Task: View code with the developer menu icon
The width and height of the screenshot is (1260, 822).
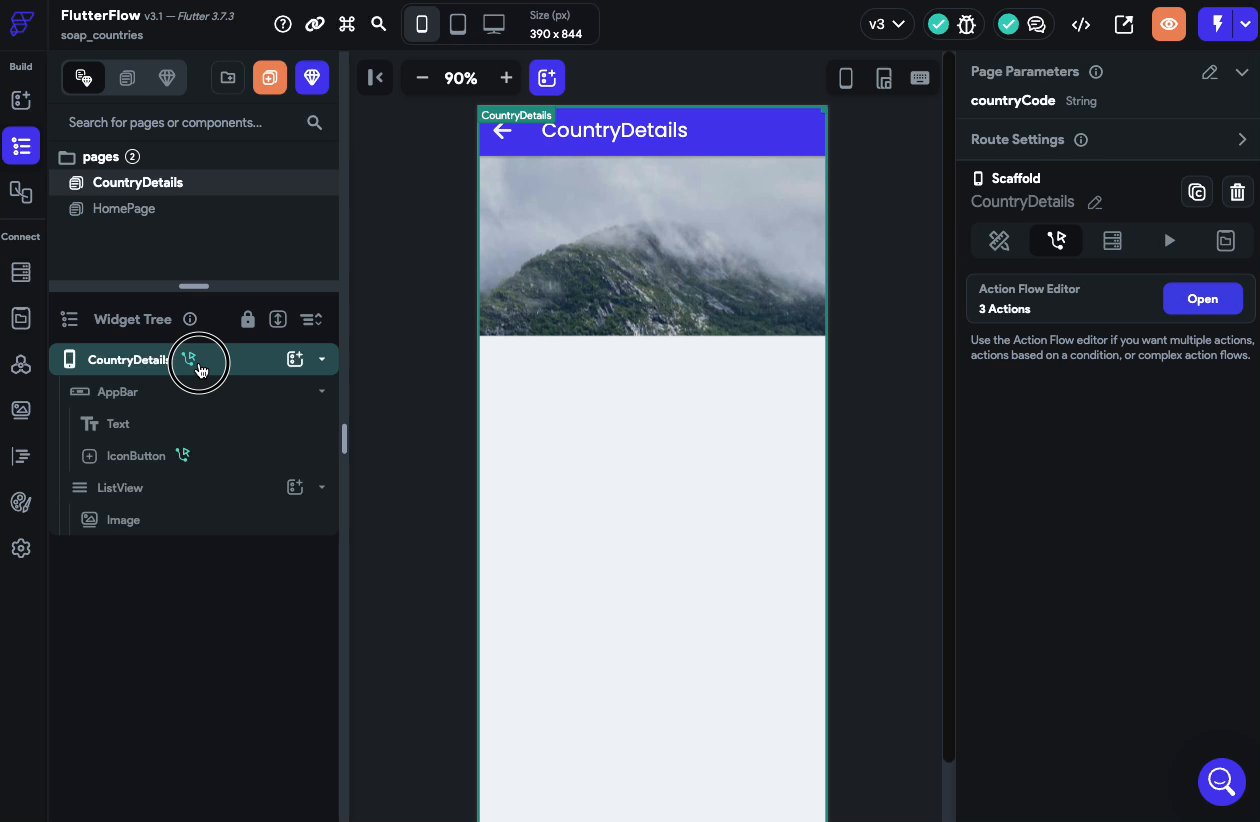Action: (x=1080, y=24)
